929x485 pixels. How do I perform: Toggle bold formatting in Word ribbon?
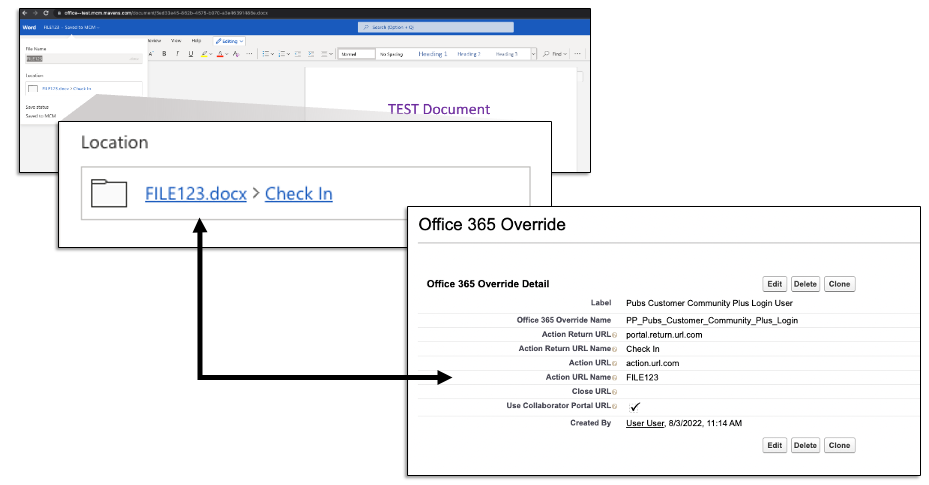click(164, 54)
